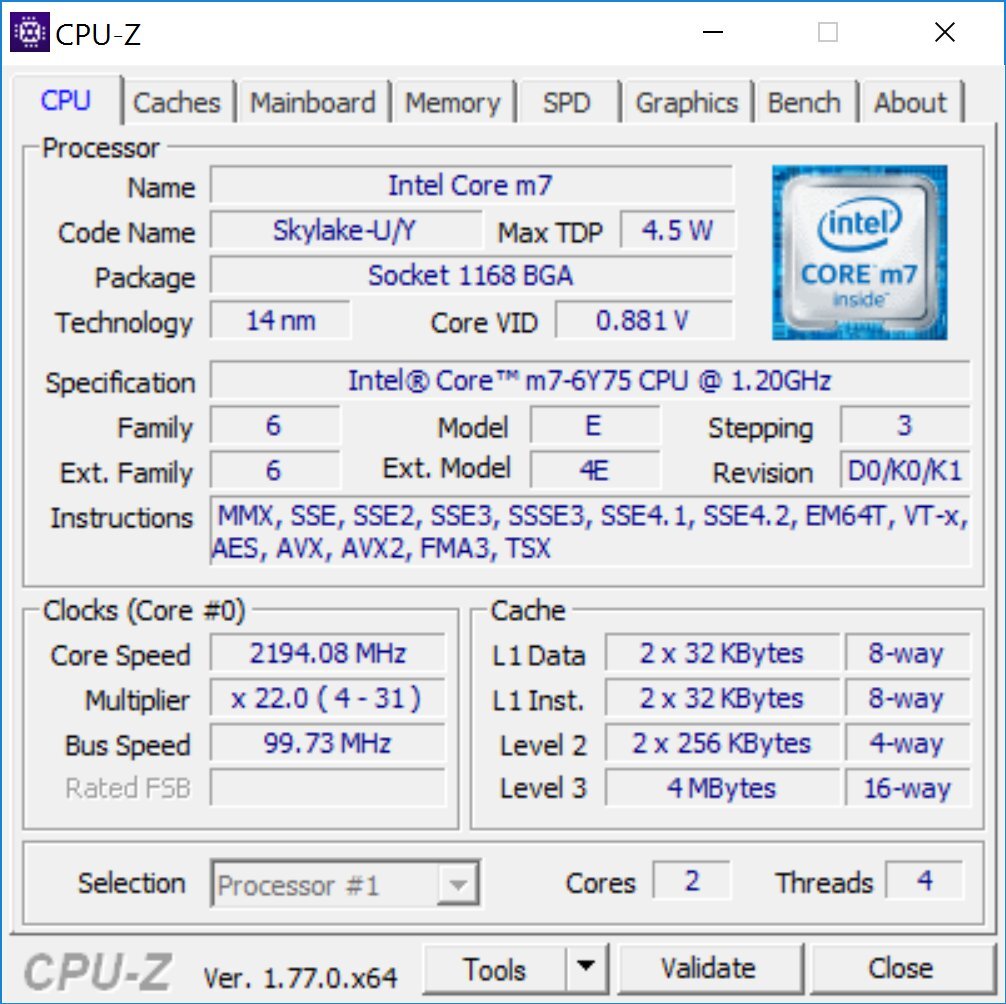
Task: Switch to the Caches tab
Action: pos(176,103)
